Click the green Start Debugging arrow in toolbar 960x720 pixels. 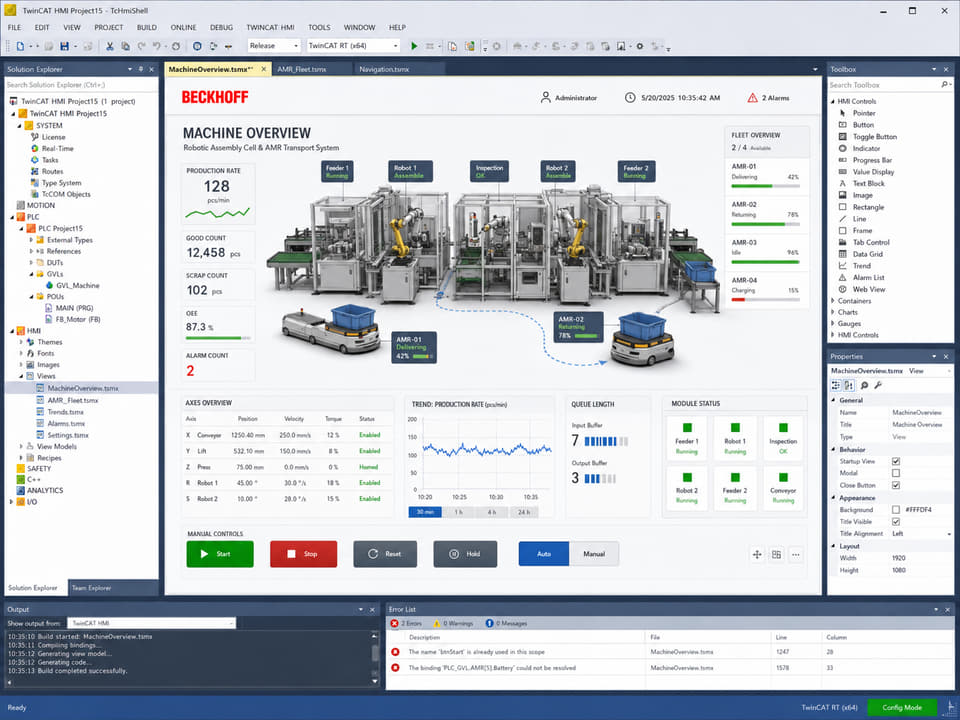point(414,46)
